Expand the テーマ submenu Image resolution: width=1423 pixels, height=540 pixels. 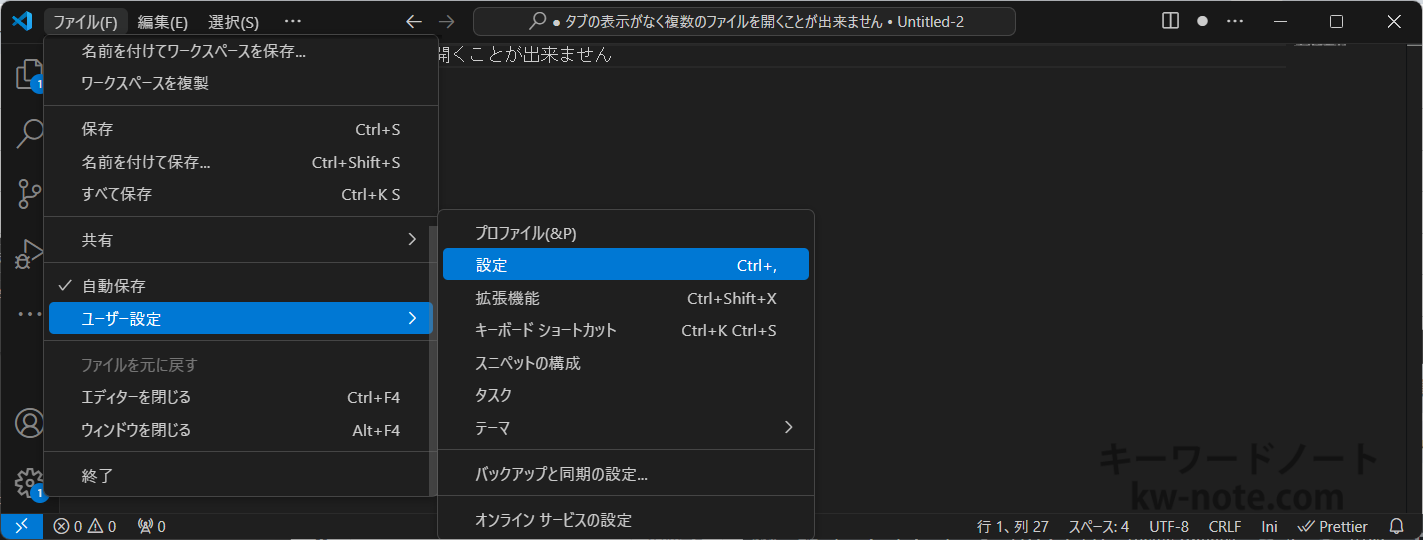(x=625, y=428)
